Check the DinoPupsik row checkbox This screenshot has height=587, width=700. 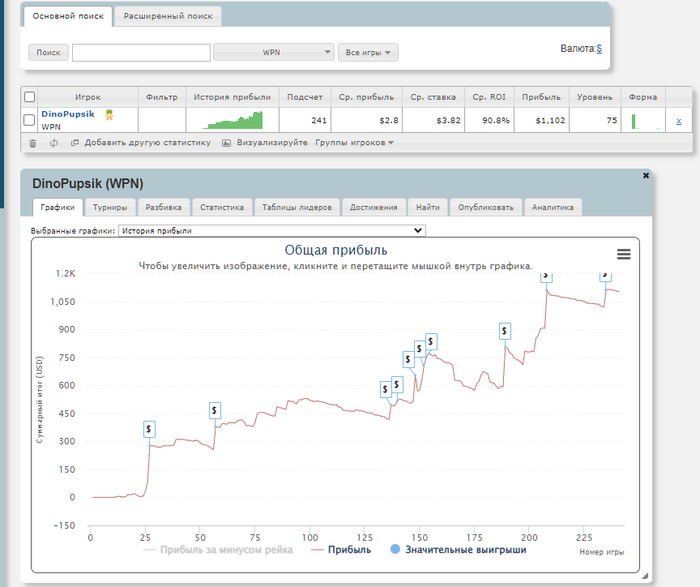[29, 120]
